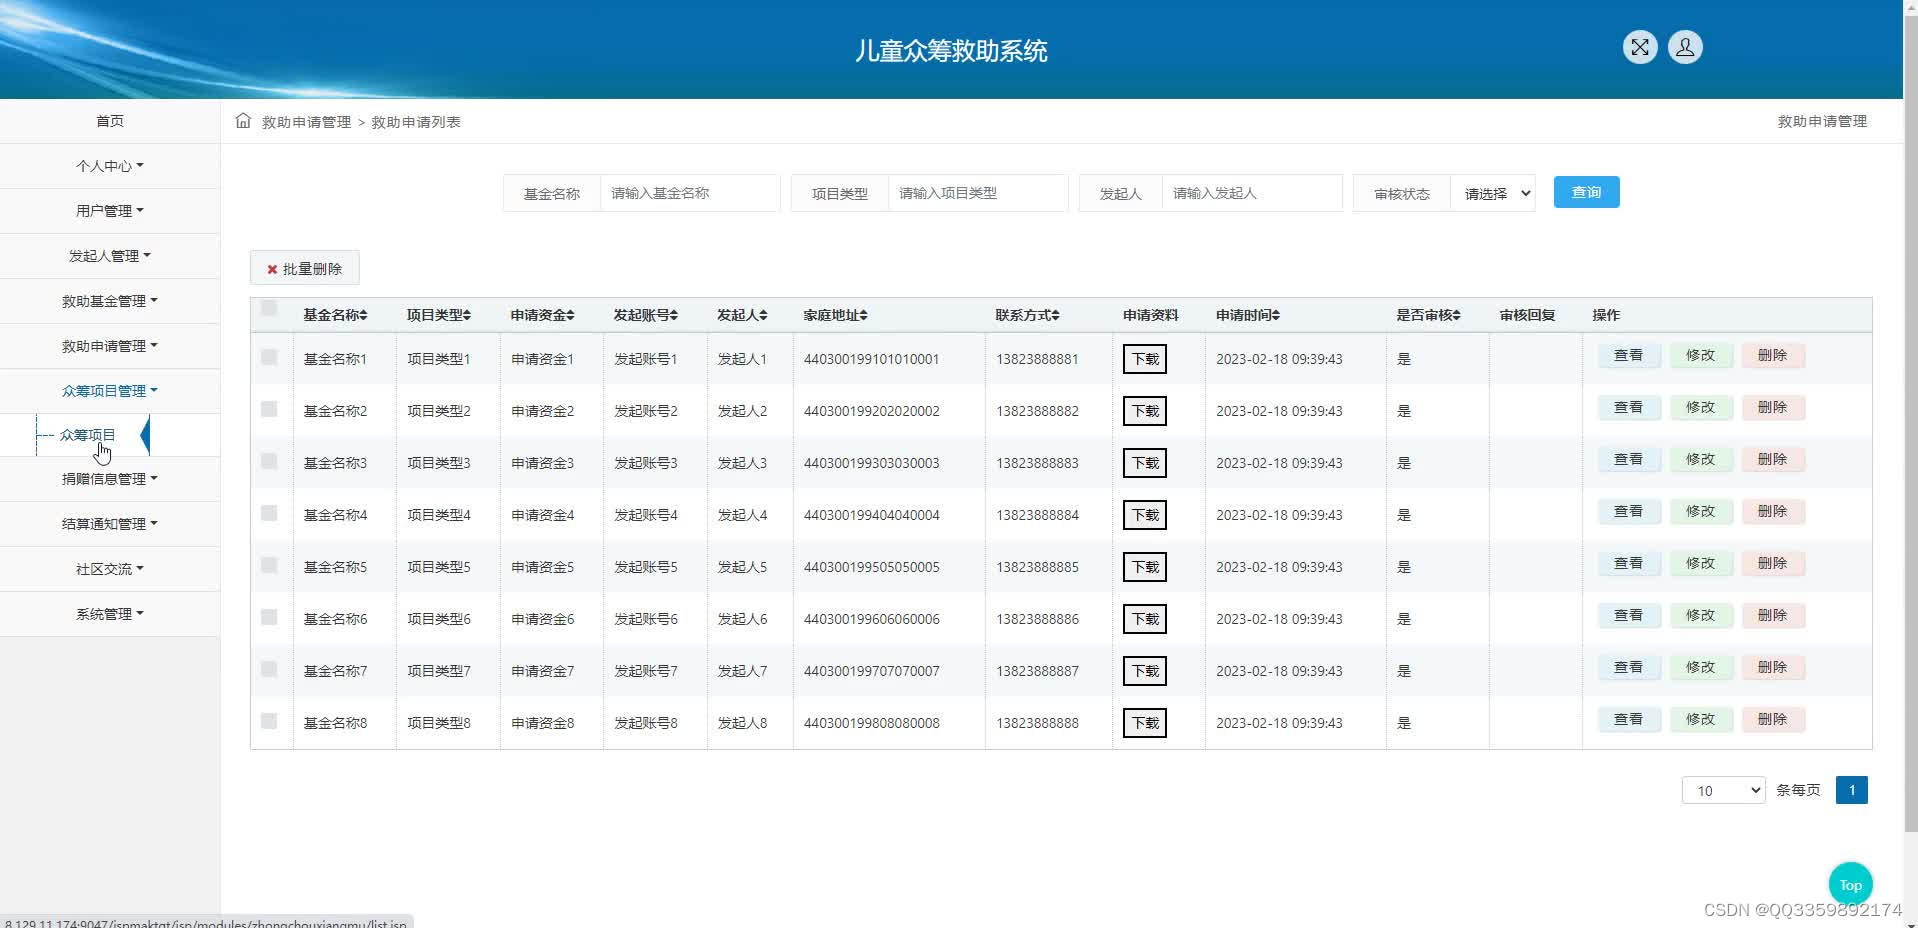This screenshot has height=928, width=1918.
Task: Expand the 结算通知管理 sidebar menu
Action: [x=110, y=524]
